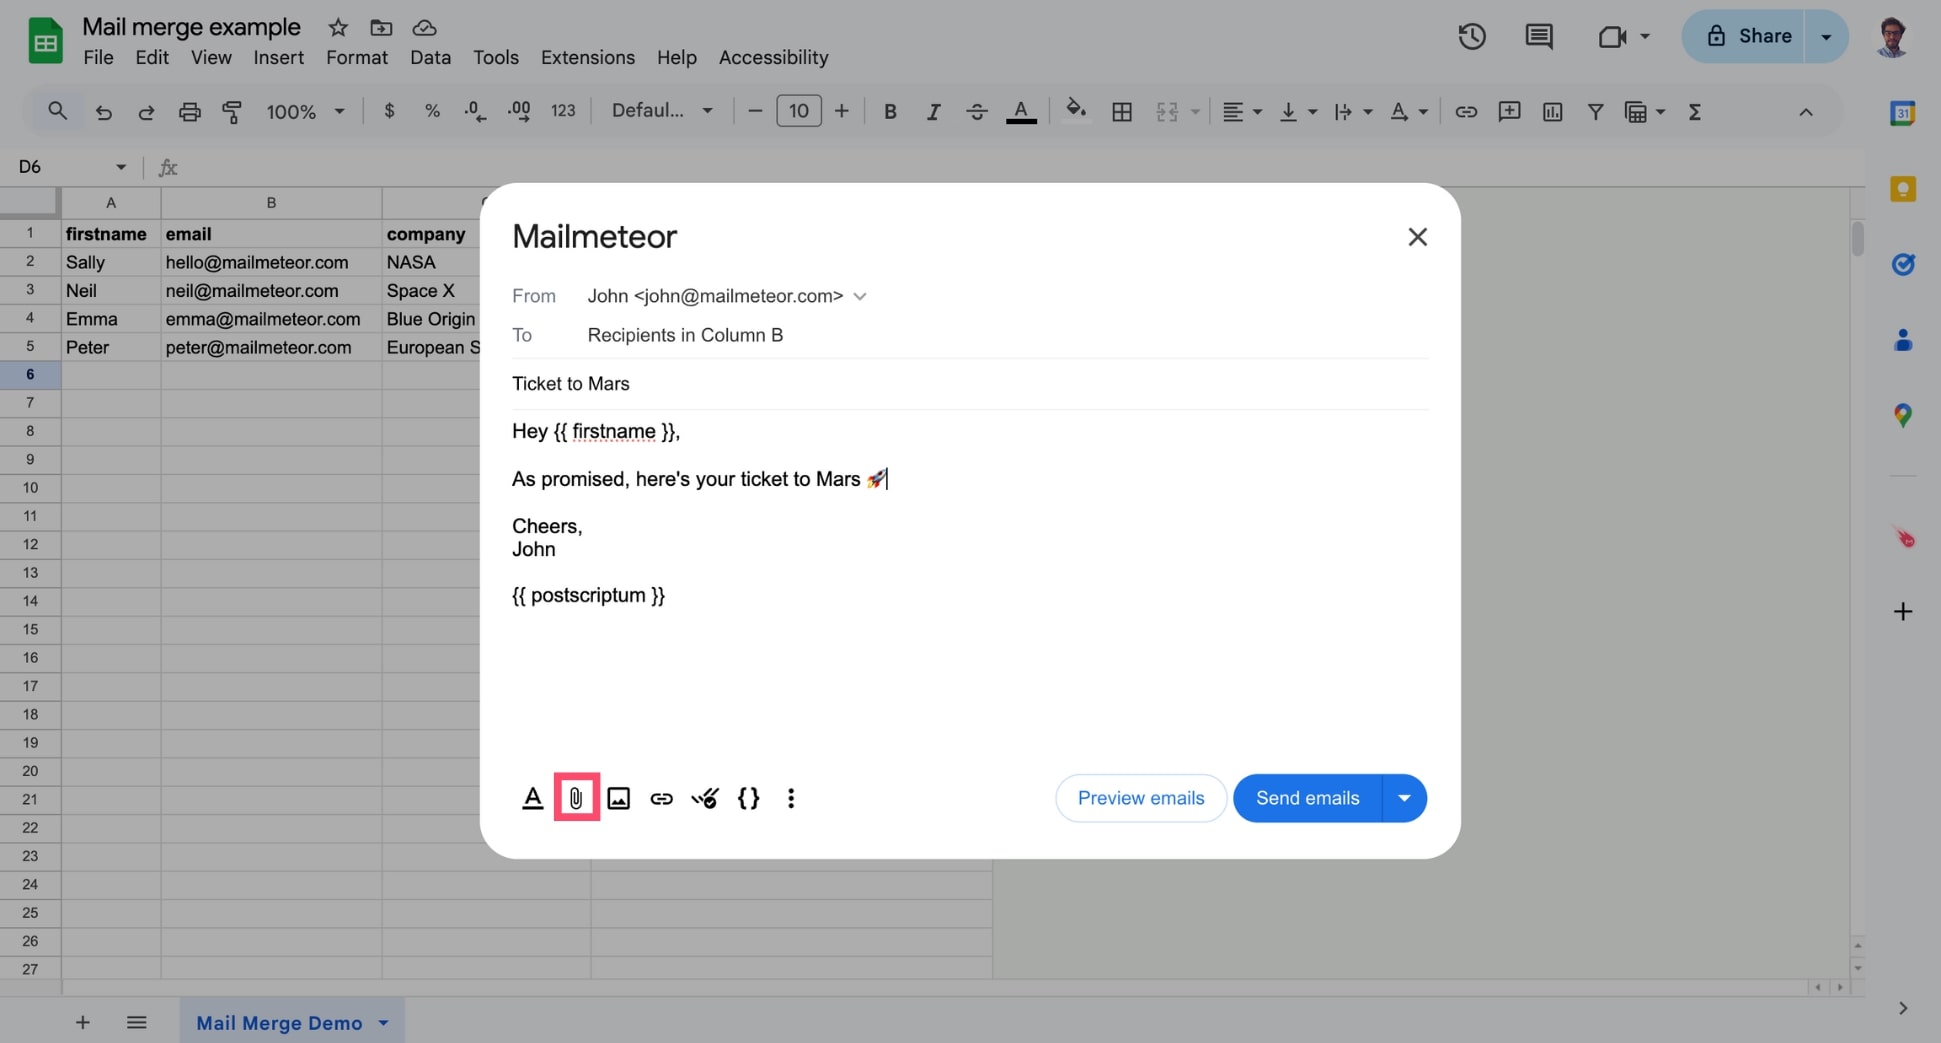1941x1043 pixels.
Task: Click the search menus magnifier icon
Action: click(58, 111)
